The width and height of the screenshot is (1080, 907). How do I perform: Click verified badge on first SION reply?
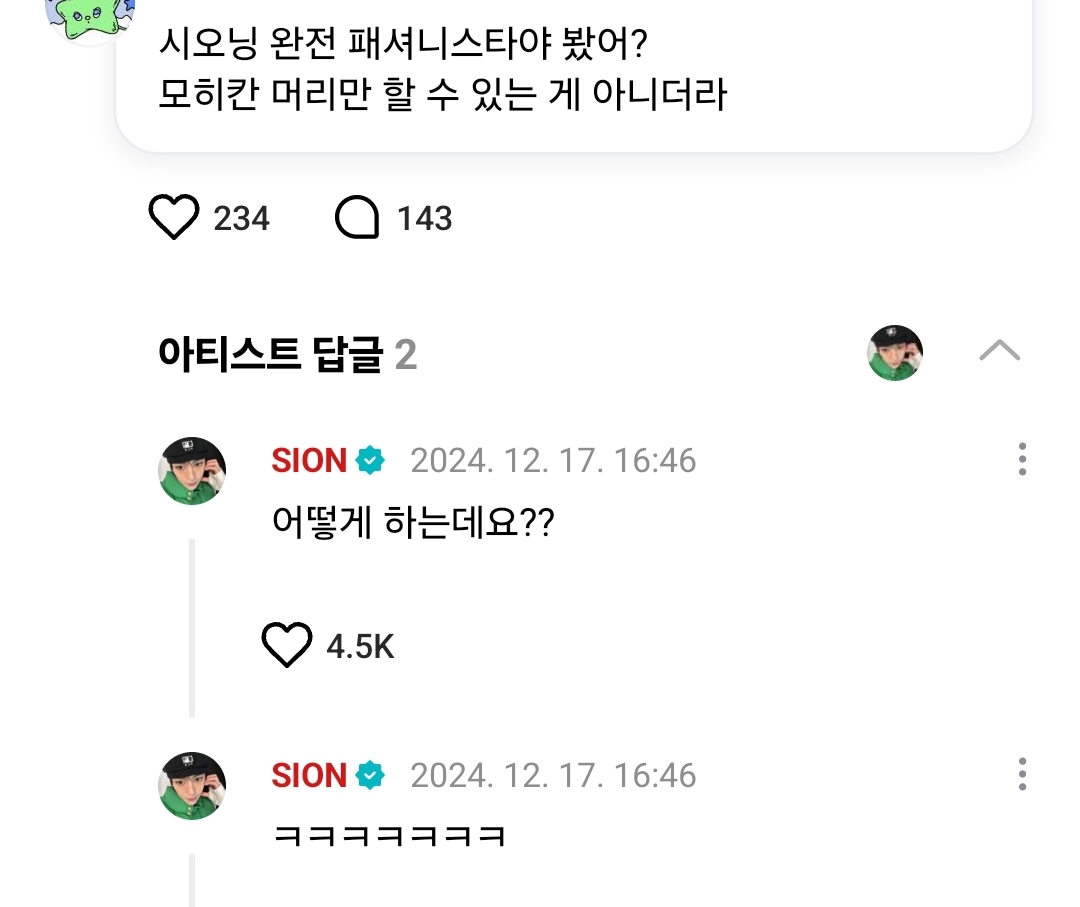tap(370, 461)
